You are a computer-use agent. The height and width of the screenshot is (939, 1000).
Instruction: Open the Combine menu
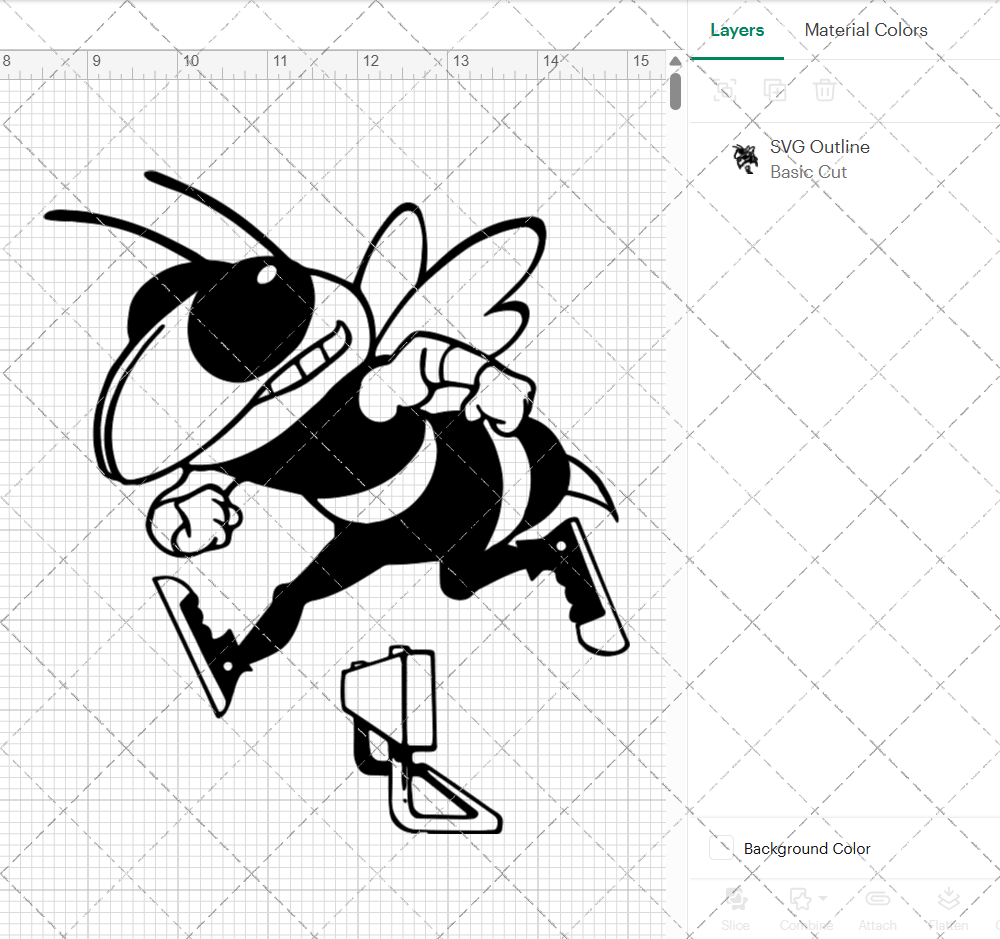[806, 908]
